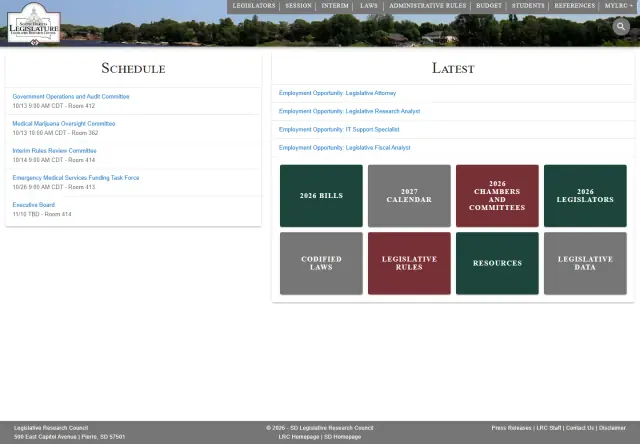Click the 2026 Bills tile
640x444 pixels.
click(x=321, y=196)
